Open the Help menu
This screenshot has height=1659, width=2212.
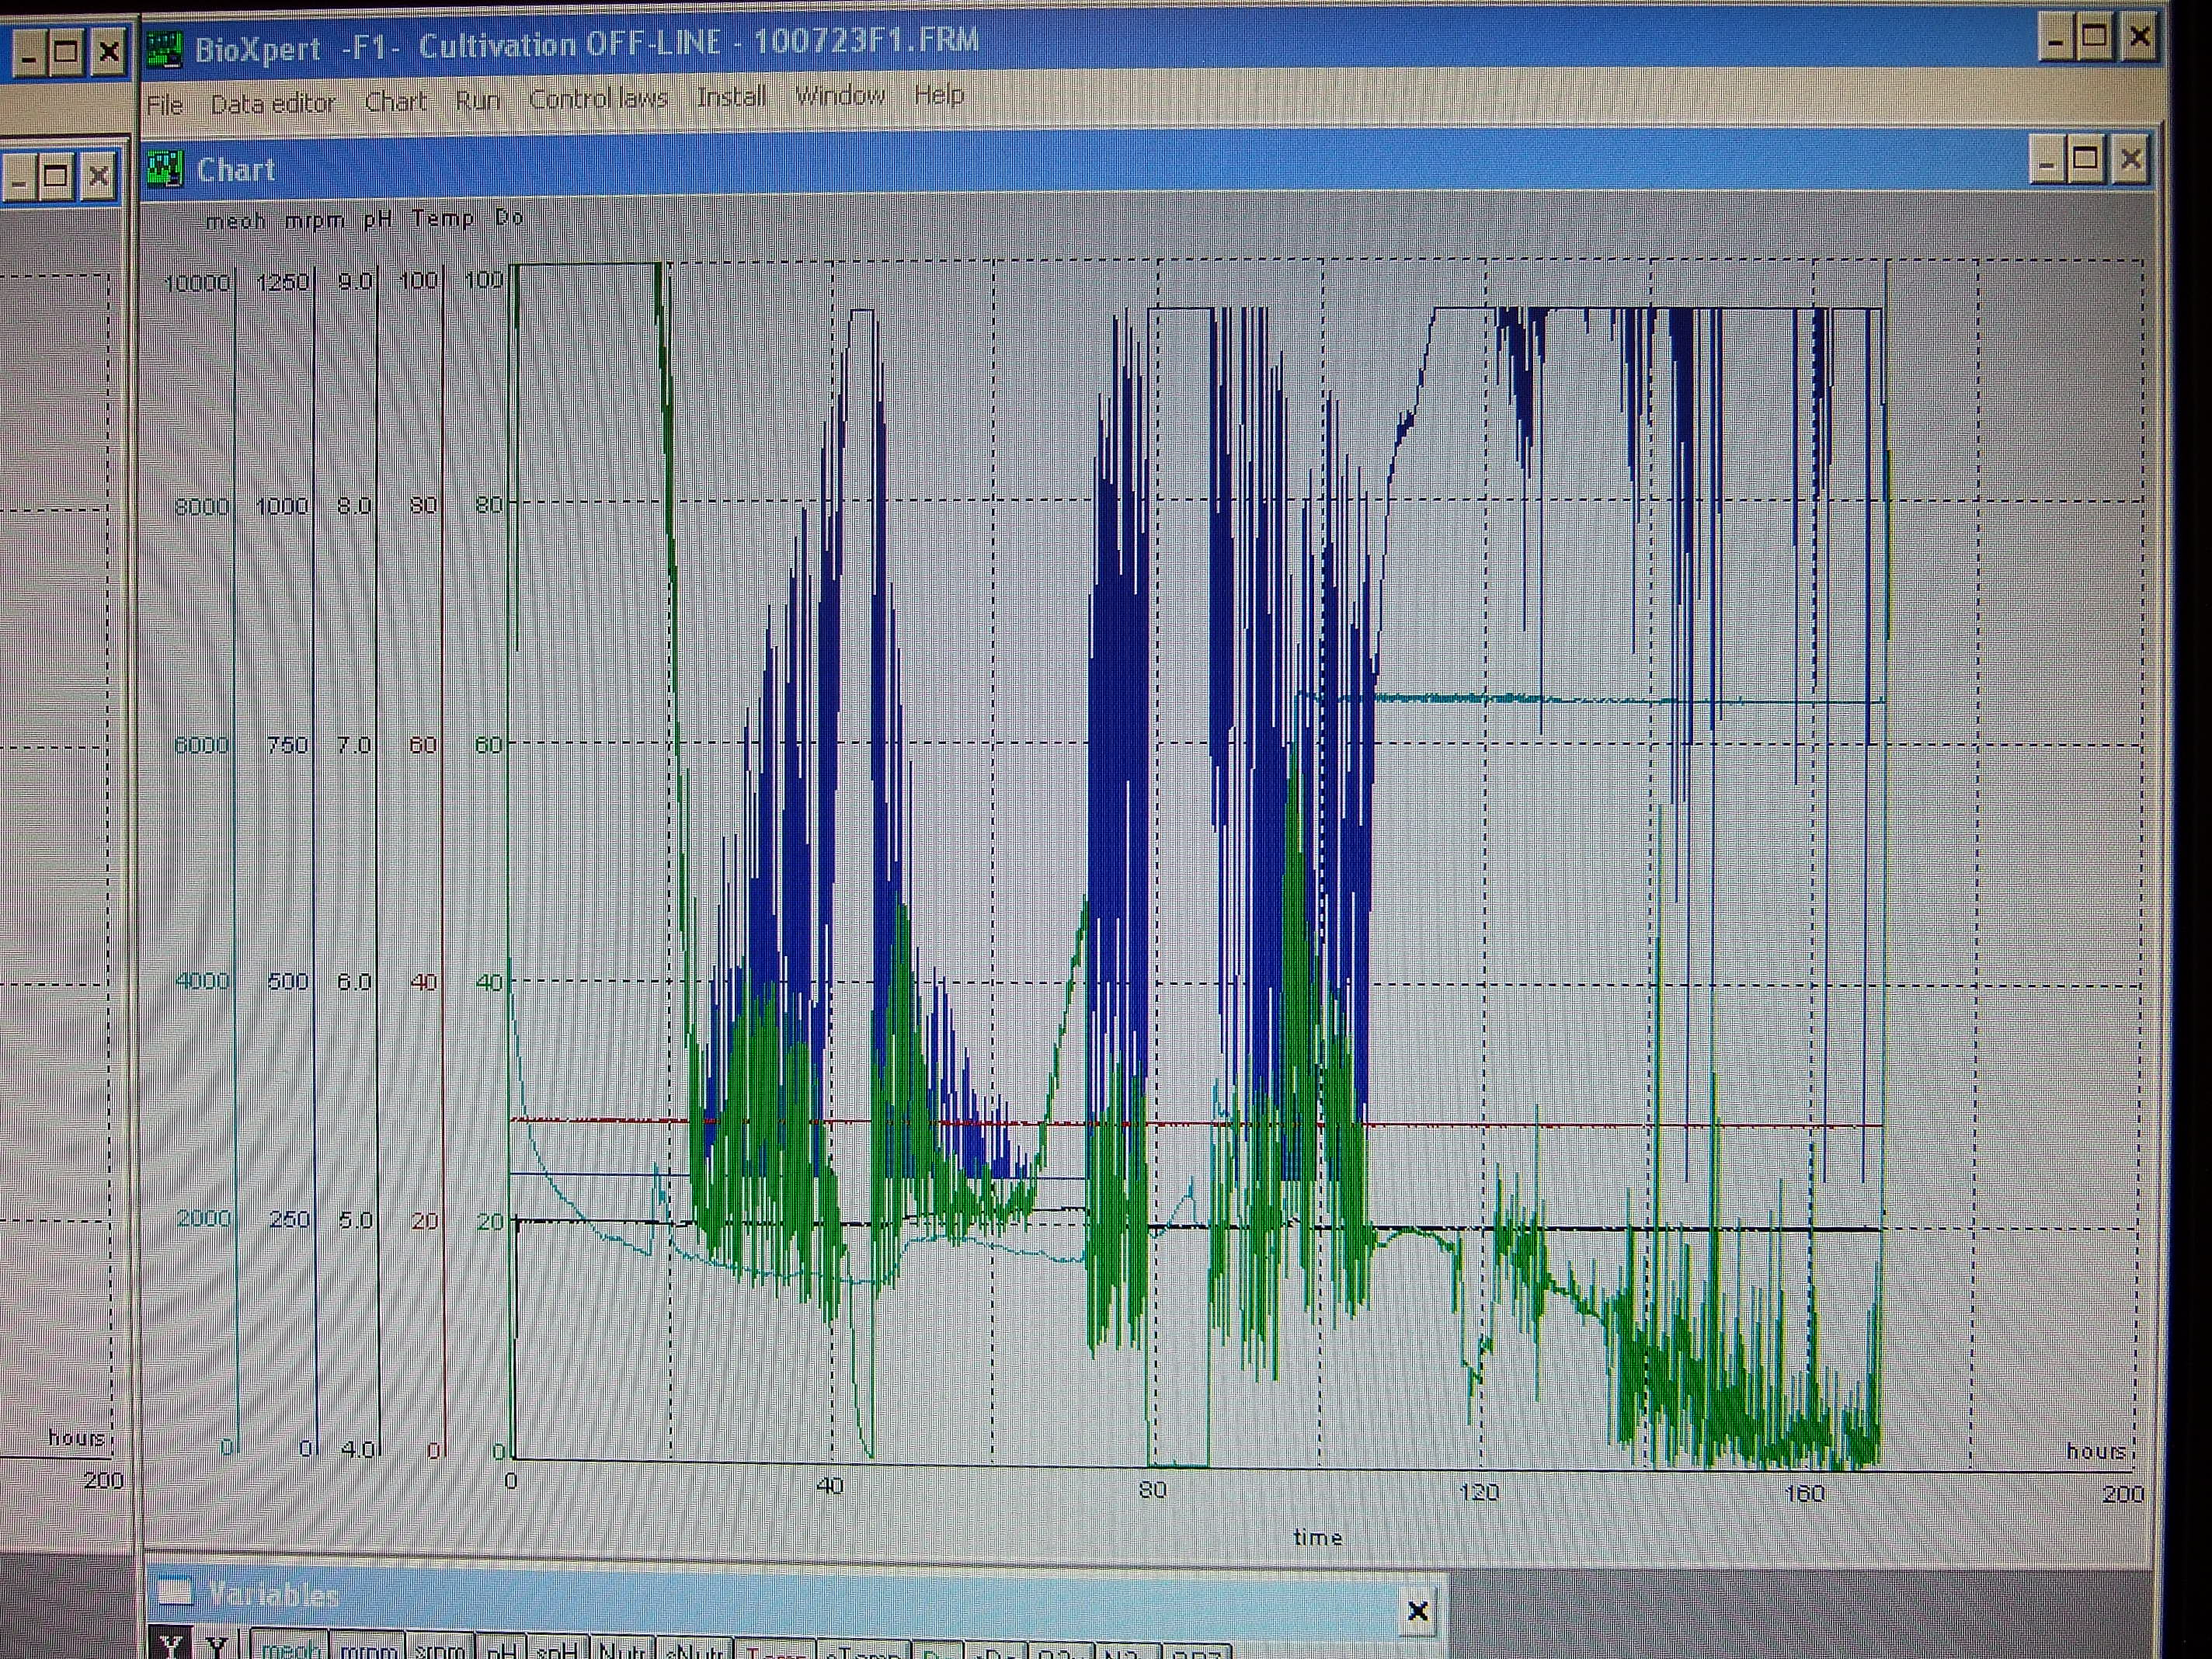[938, 95]
